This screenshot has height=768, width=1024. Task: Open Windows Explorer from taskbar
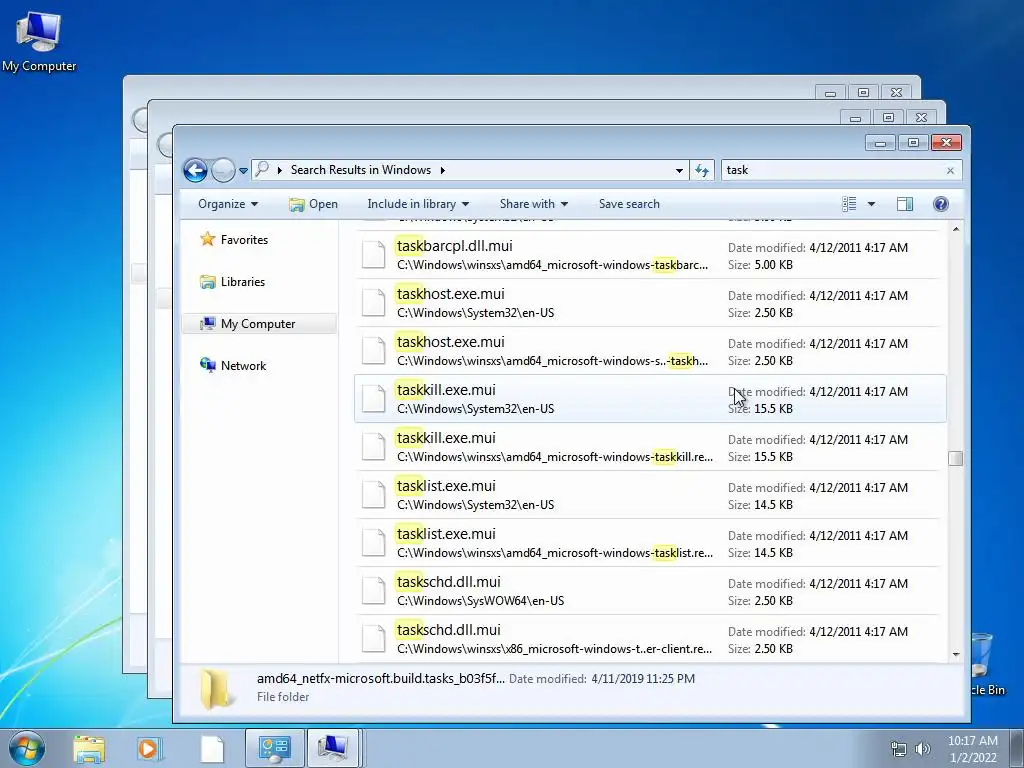pos(89,749)
